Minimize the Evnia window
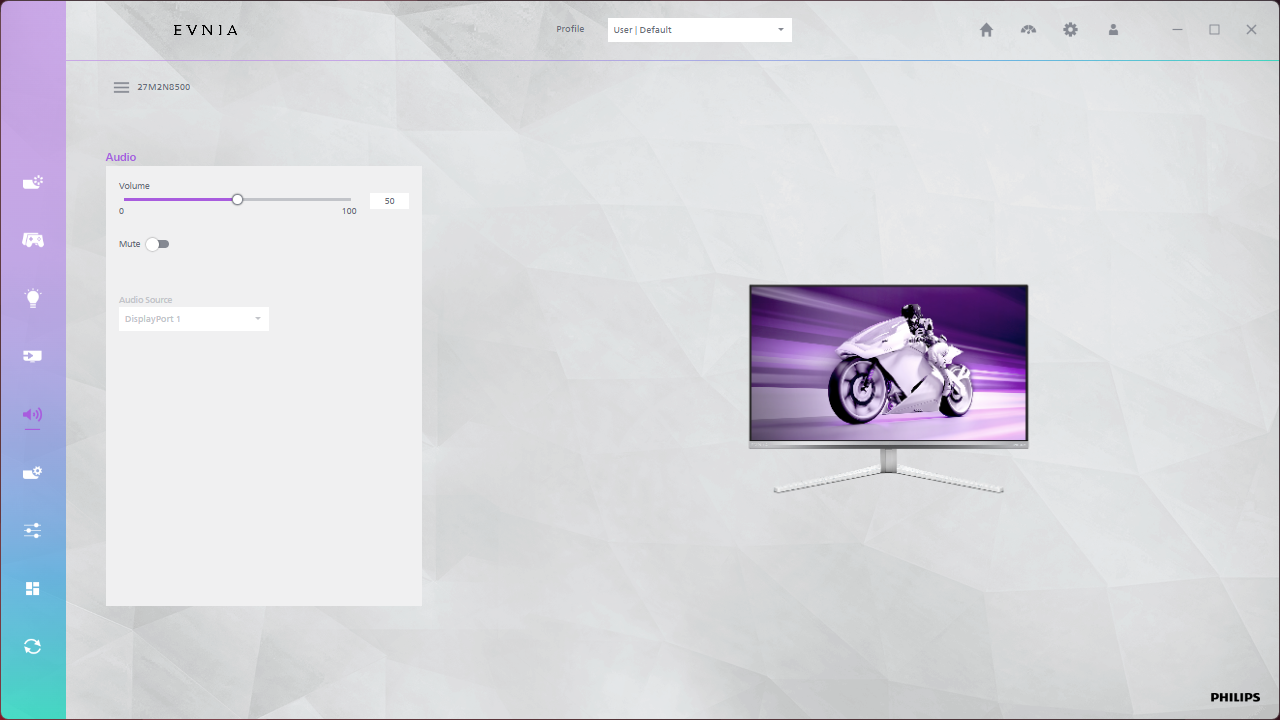The height and width of the screenshot is (720, 1280). [1178, 30]
